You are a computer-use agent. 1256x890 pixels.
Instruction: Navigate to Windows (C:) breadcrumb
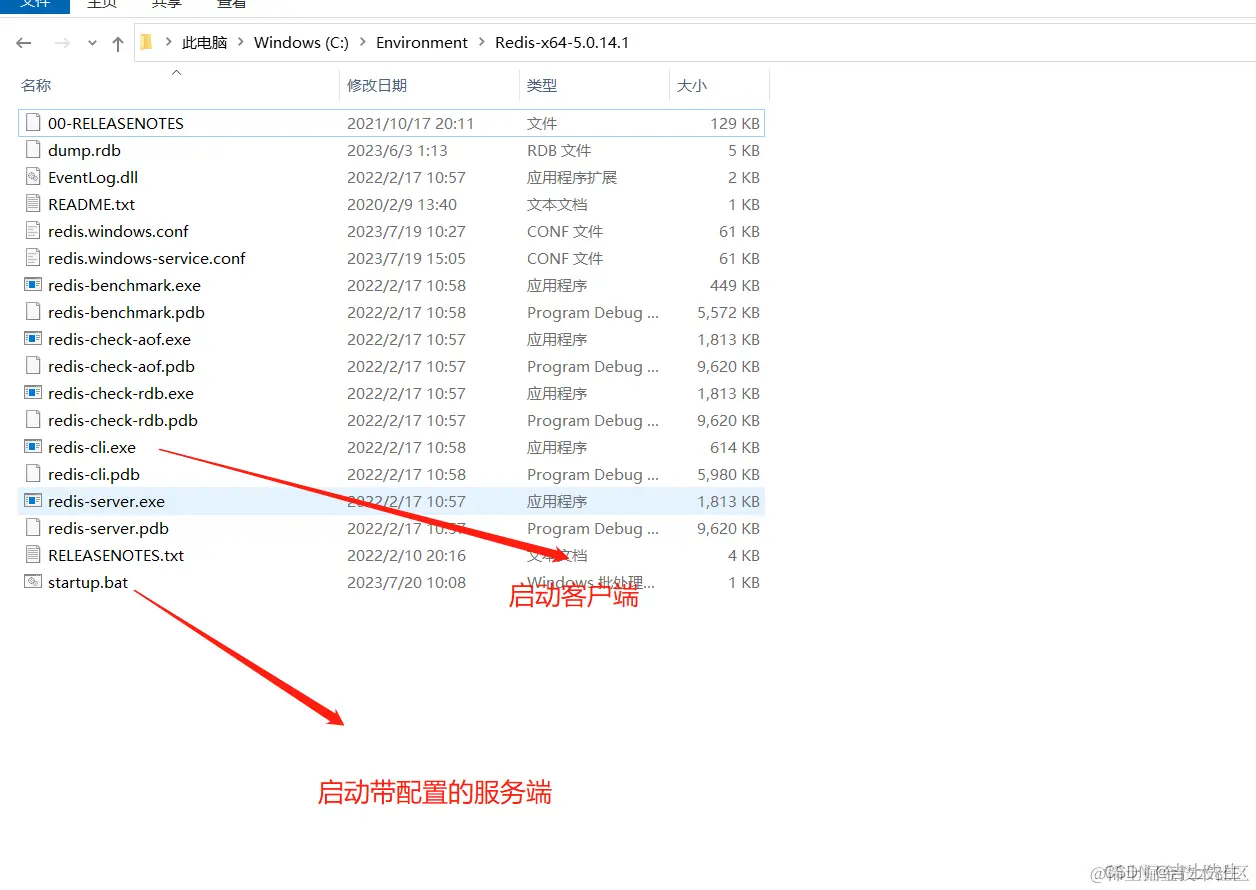click(301, 43)
